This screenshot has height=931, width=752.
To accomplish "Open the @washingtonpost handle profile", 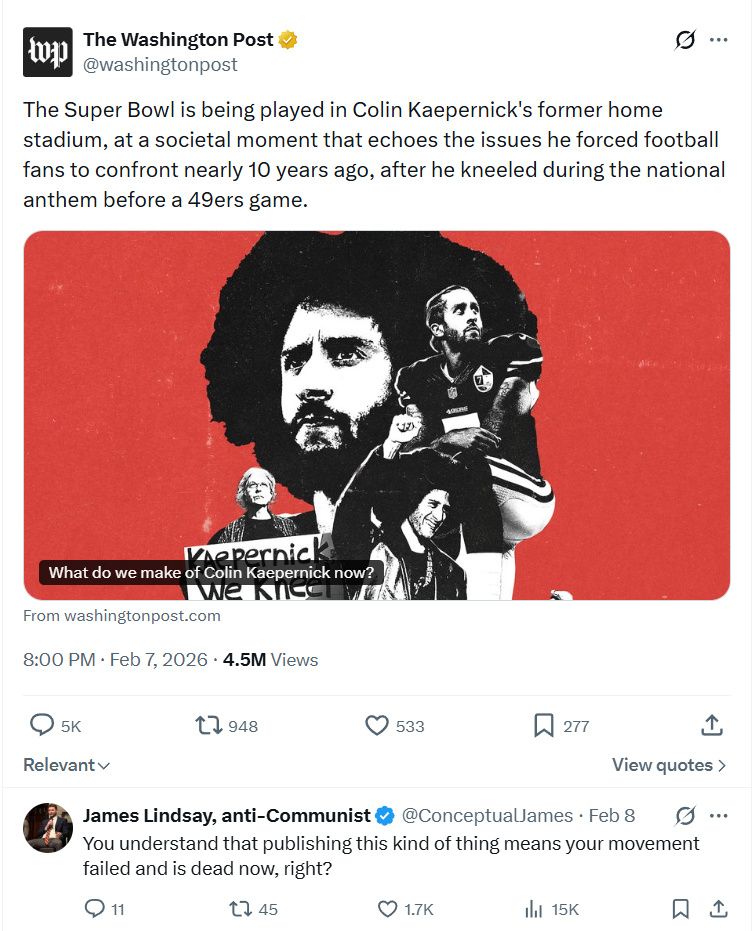I will coord(161,65).
